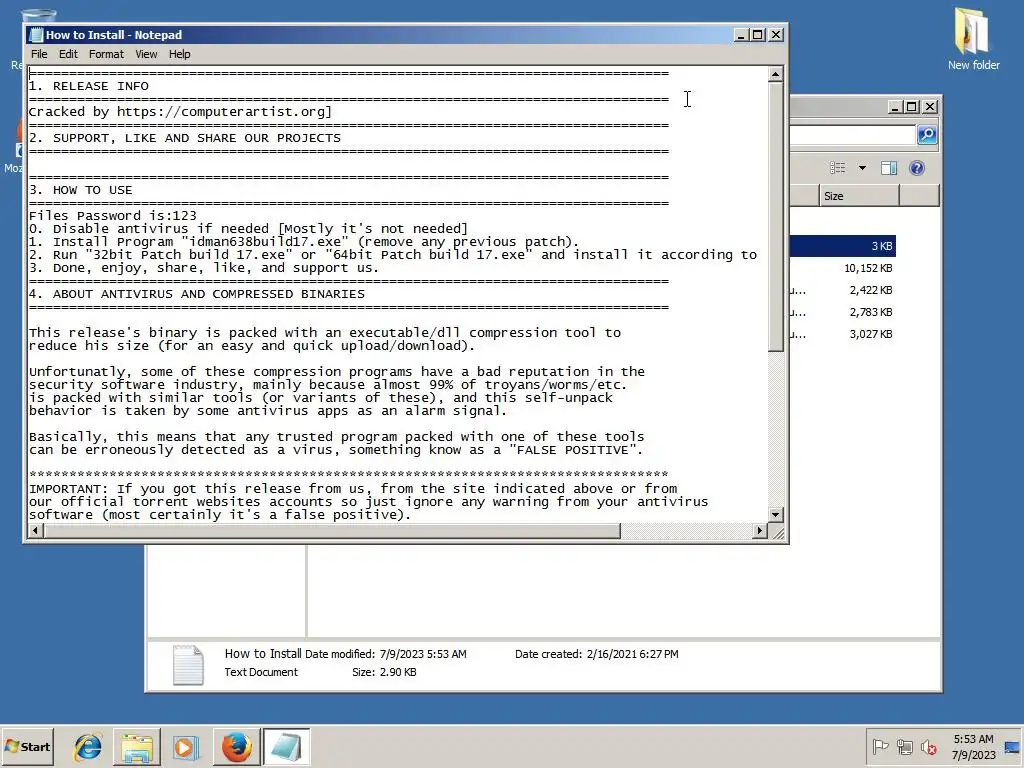Image resolution: width=1024 pixels, height=768 pixels.
Task: Open Windows Explorer from taskbar
Action: [x=136, y=747]
